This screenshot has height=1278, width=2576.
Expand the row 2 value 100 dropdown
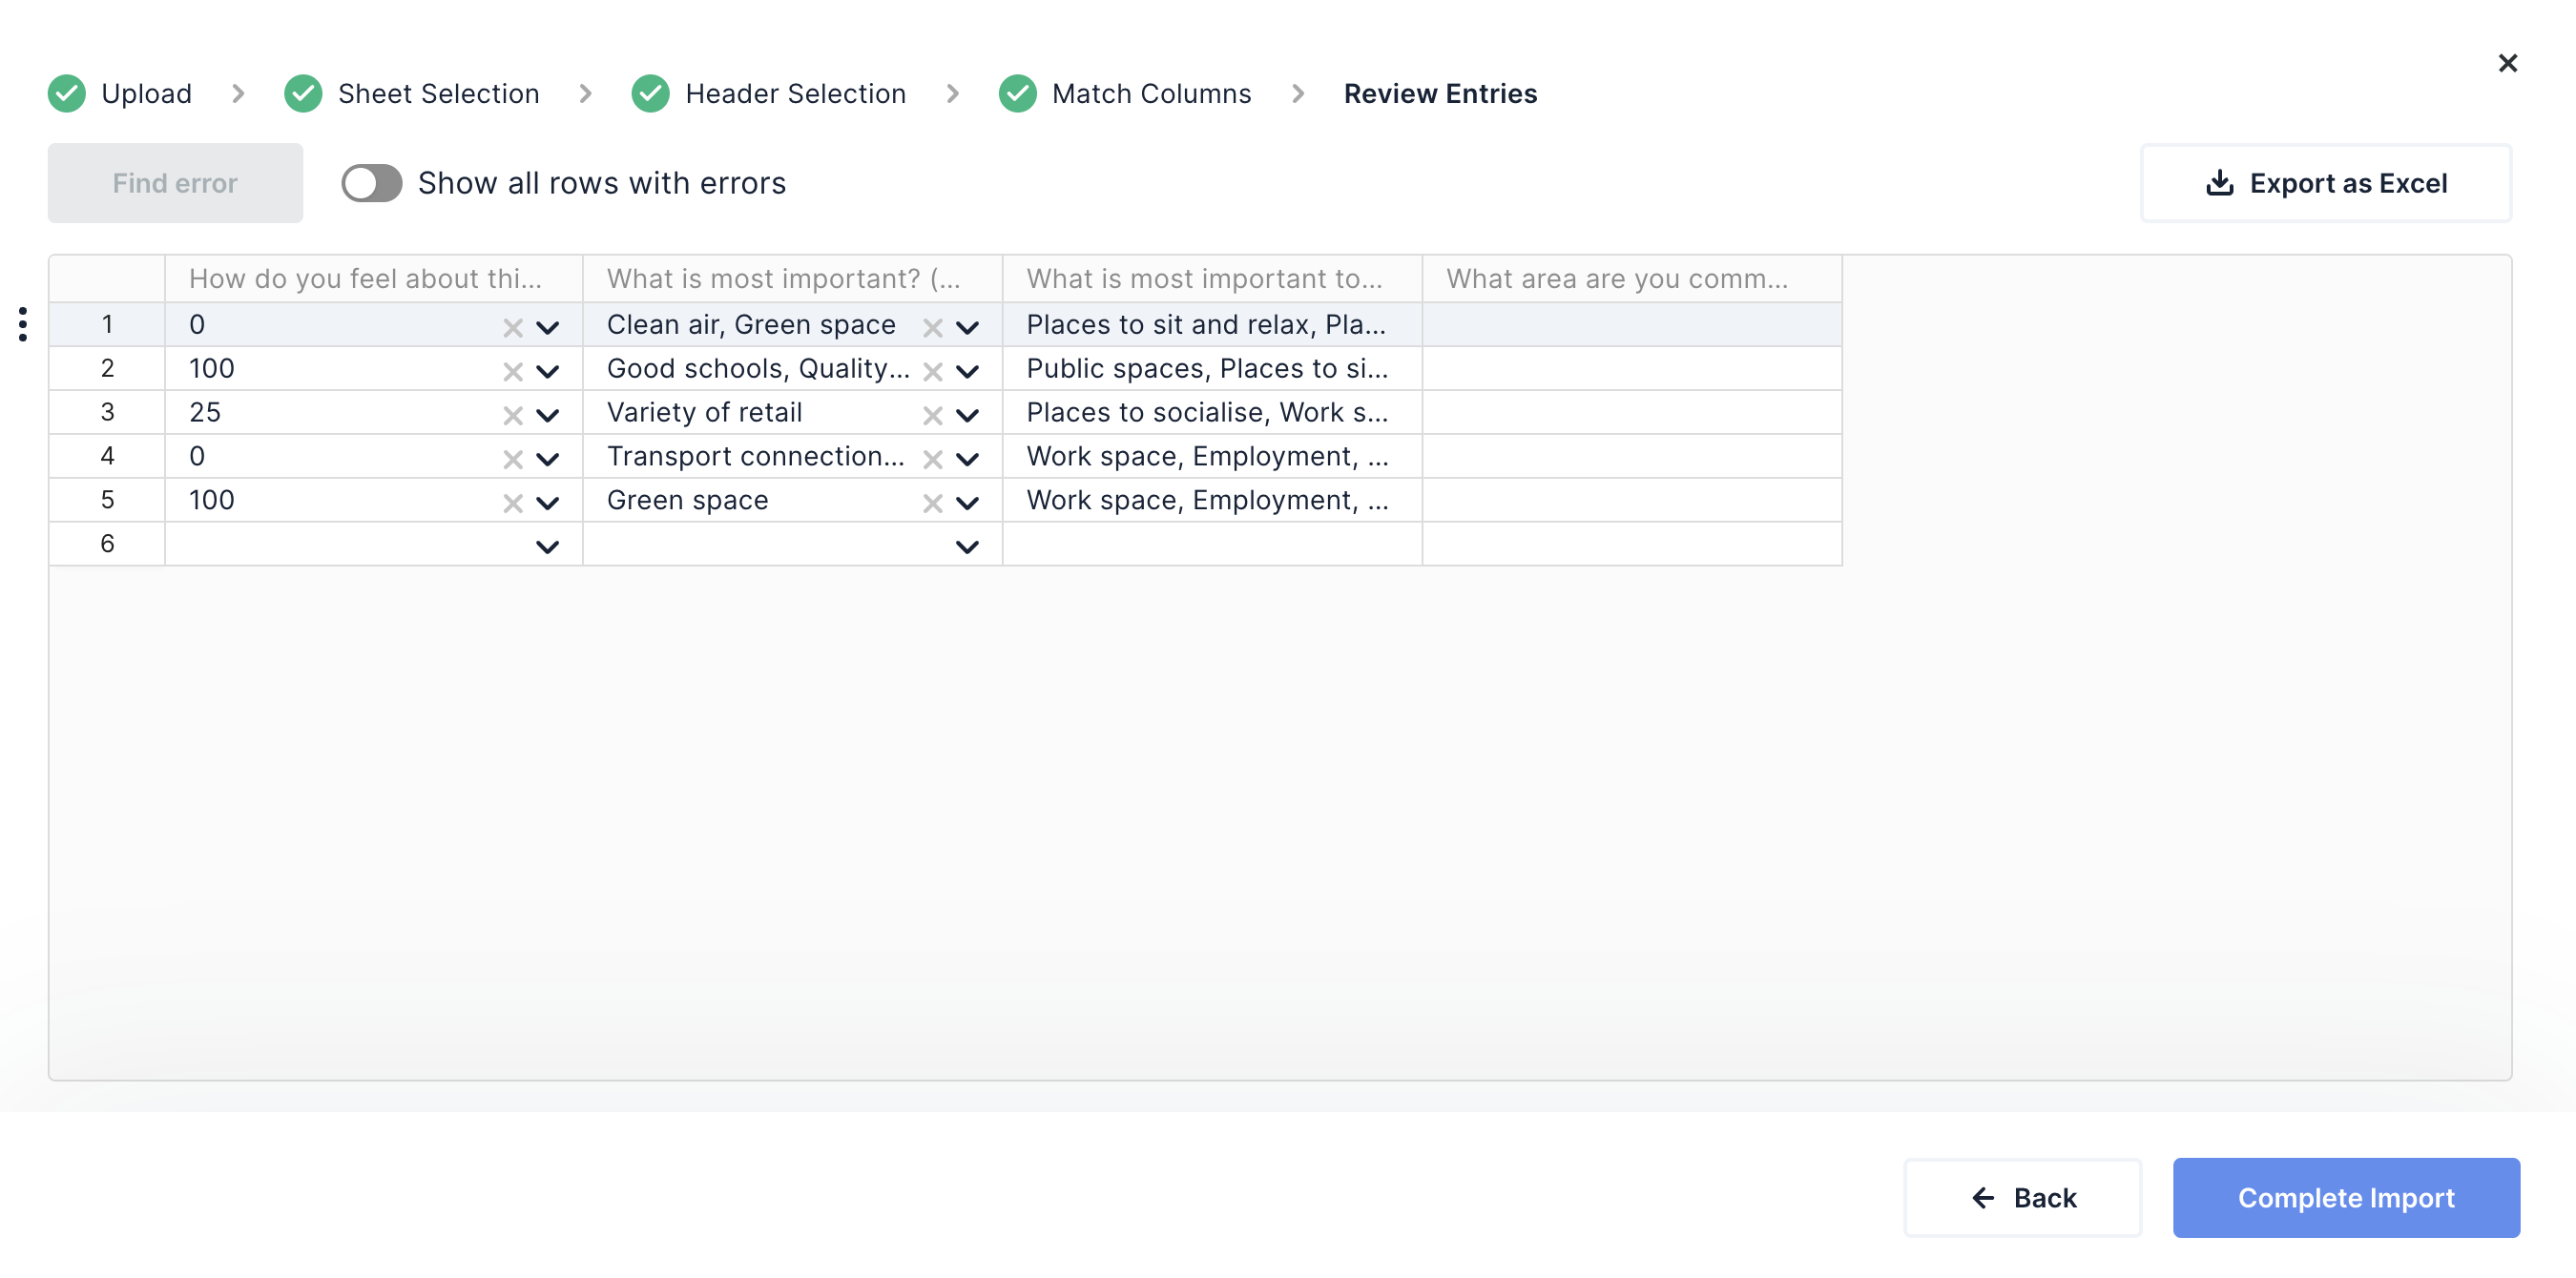click(547, 371)
